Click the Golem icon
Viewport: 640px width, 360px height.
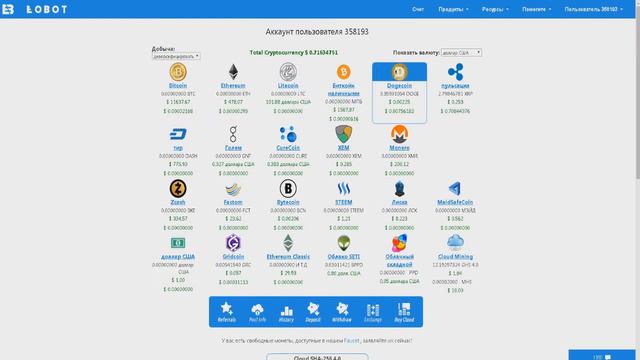click(x=233, y=134)
